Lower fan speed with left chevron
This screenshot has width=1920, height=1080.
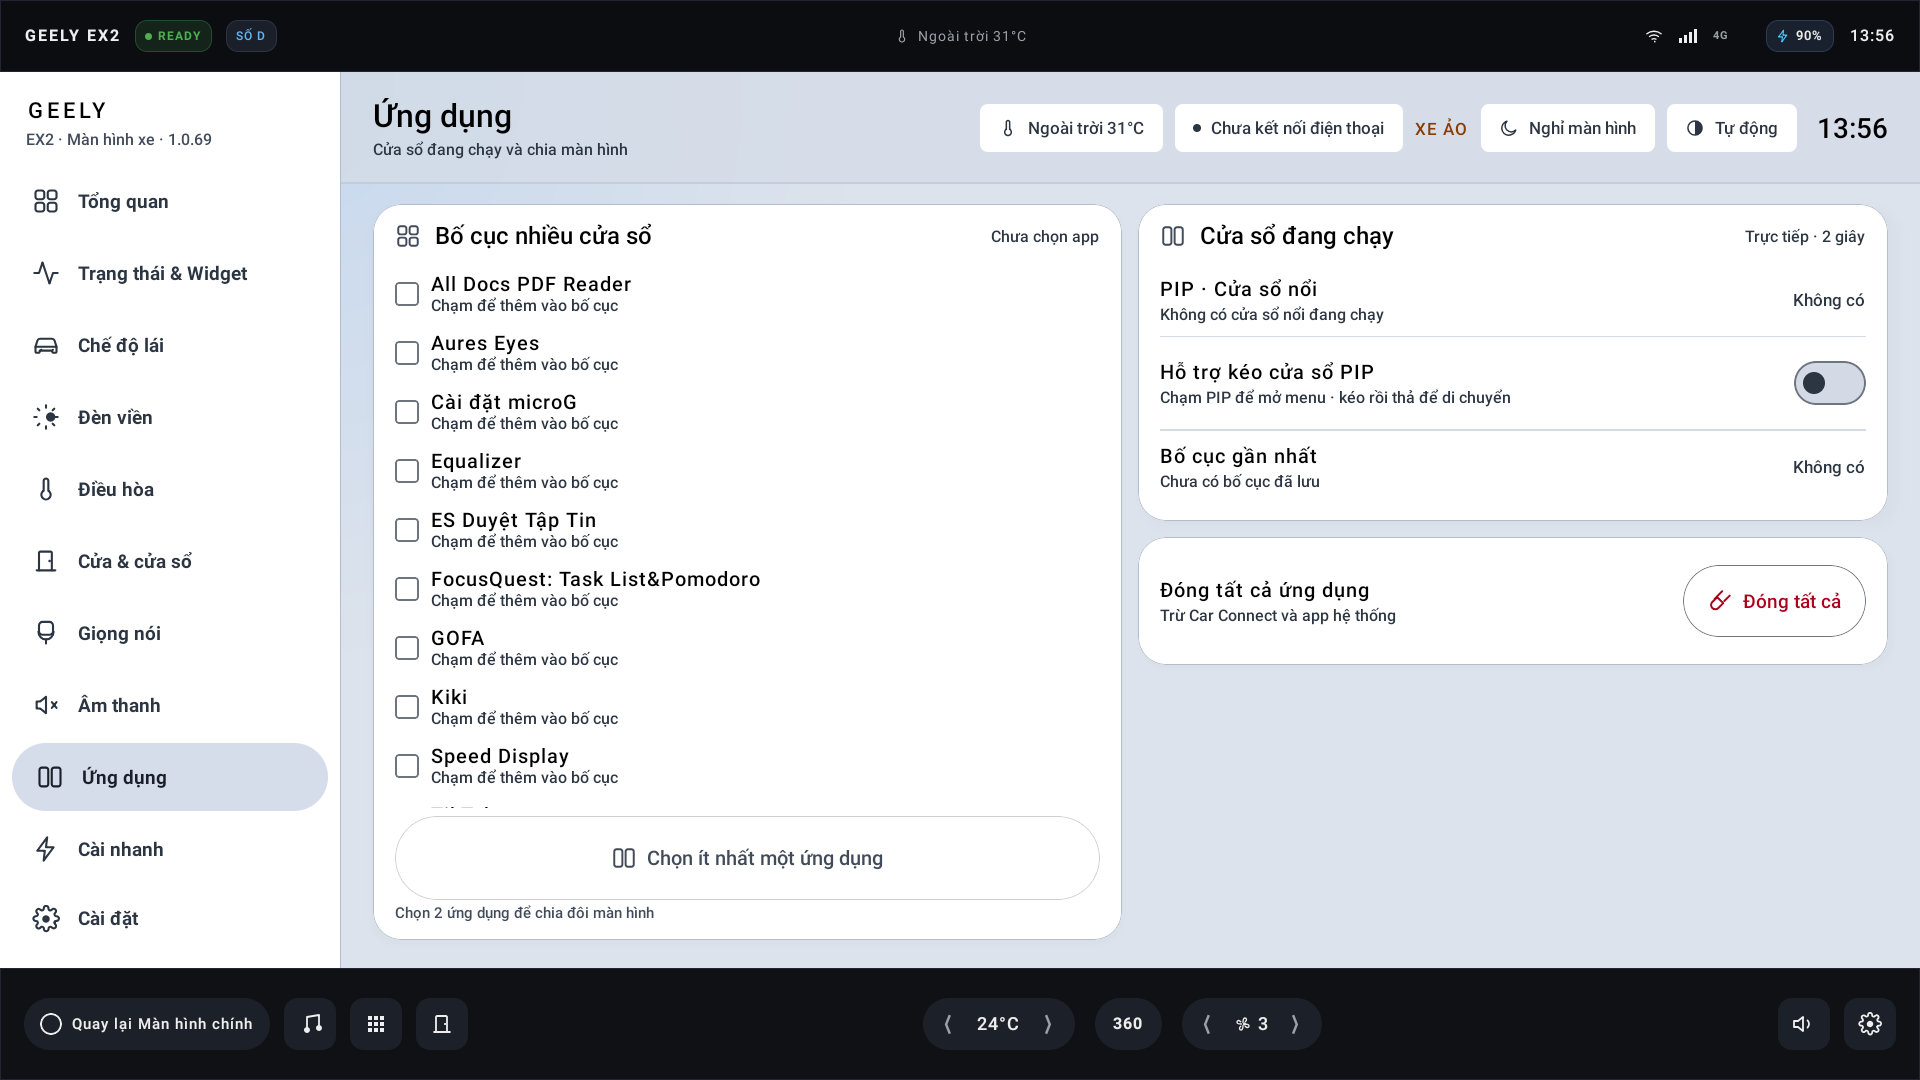coord(1207,1024)
